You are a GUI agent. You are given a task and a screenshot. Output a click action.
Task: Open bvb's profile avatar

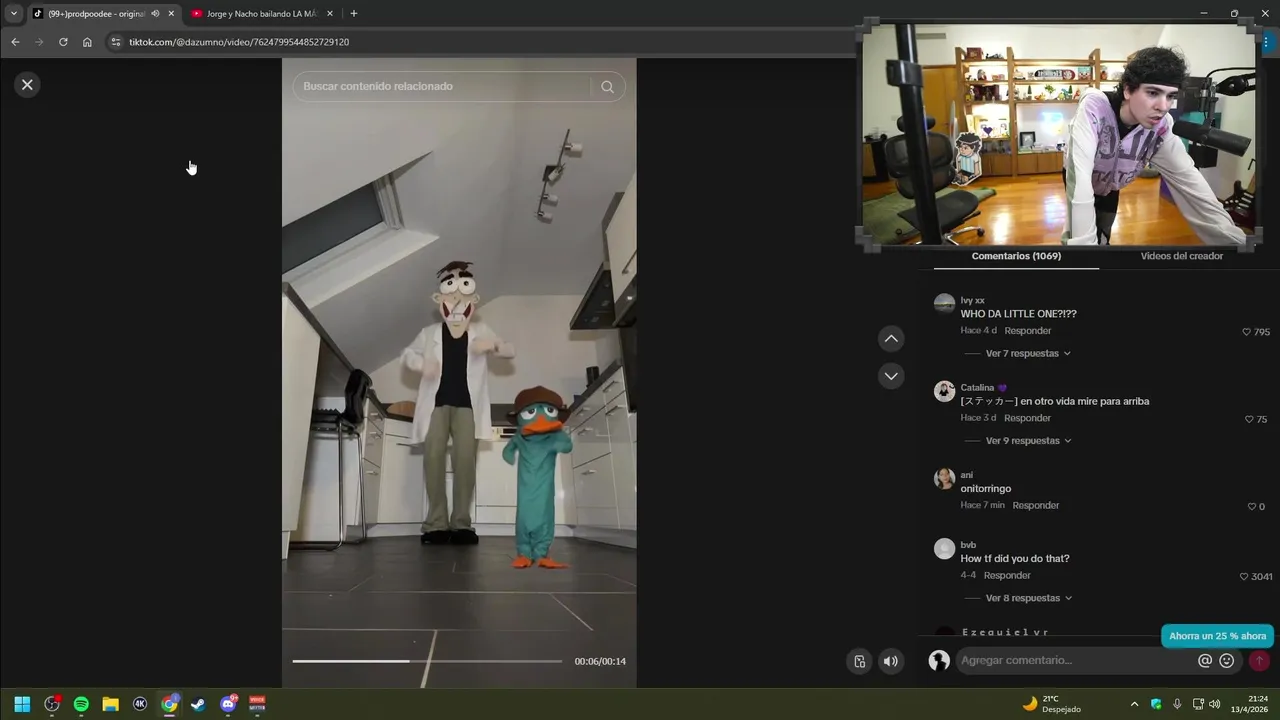944,549
